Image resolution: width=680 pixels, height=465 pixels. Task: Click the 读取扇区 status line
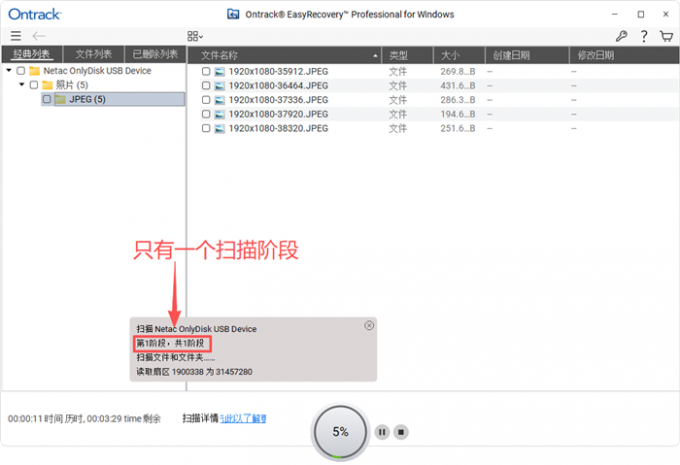coord(194,372)
